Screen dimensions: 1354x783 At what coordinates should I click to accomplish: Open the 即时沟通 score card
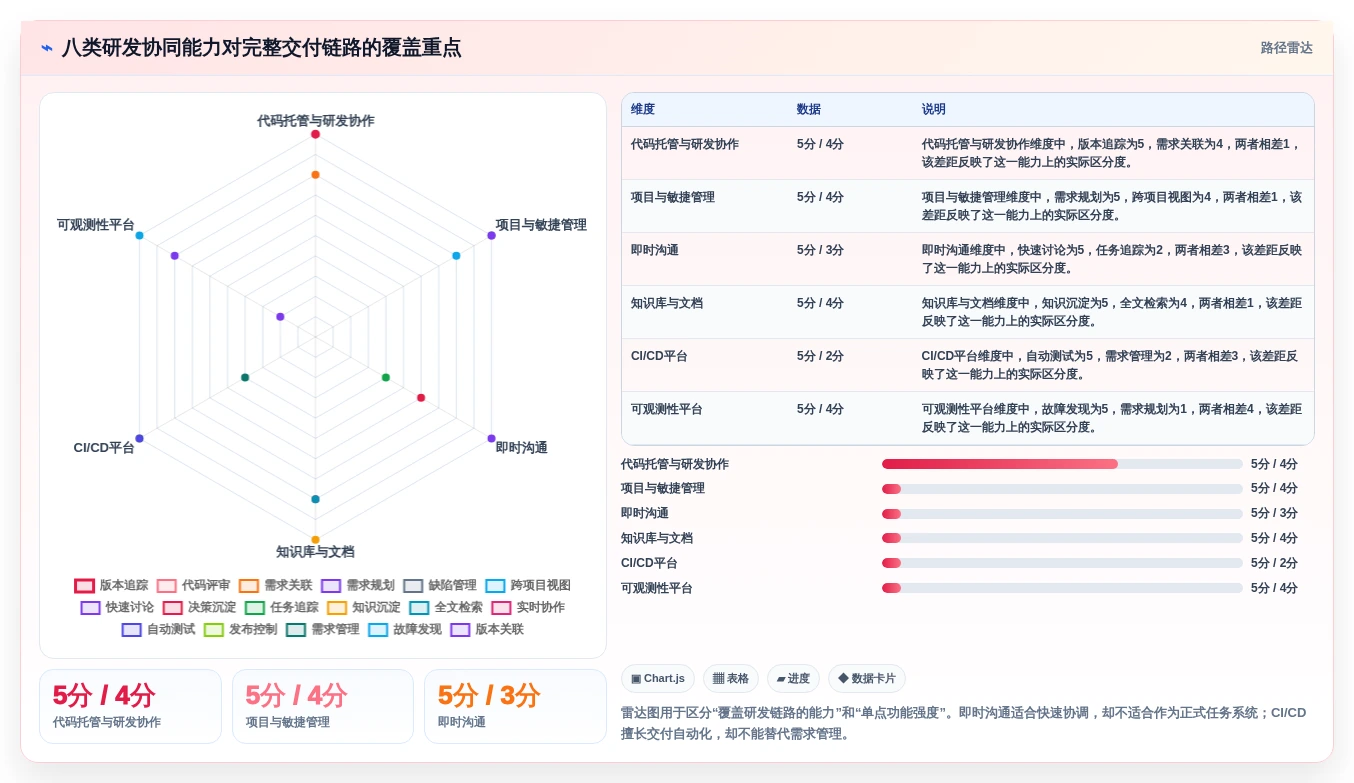coord(515,706)
